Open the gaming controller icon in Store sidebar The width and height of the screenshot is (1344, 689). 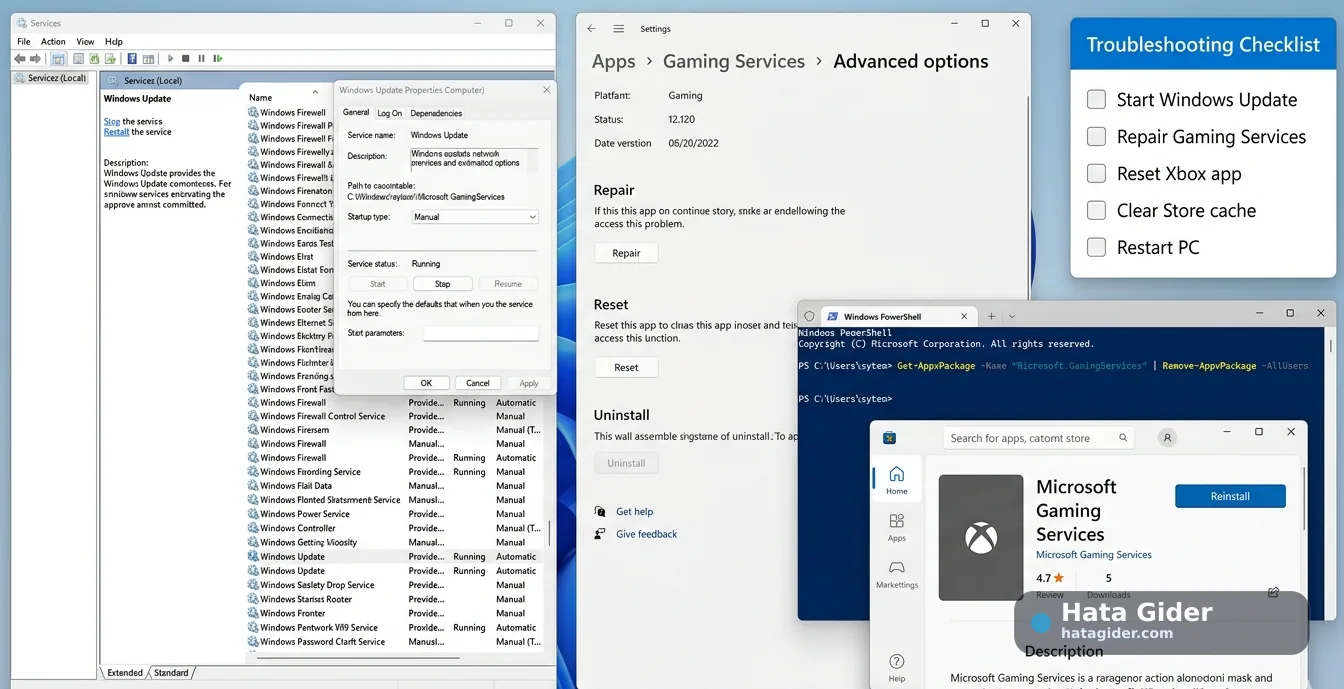897,574
